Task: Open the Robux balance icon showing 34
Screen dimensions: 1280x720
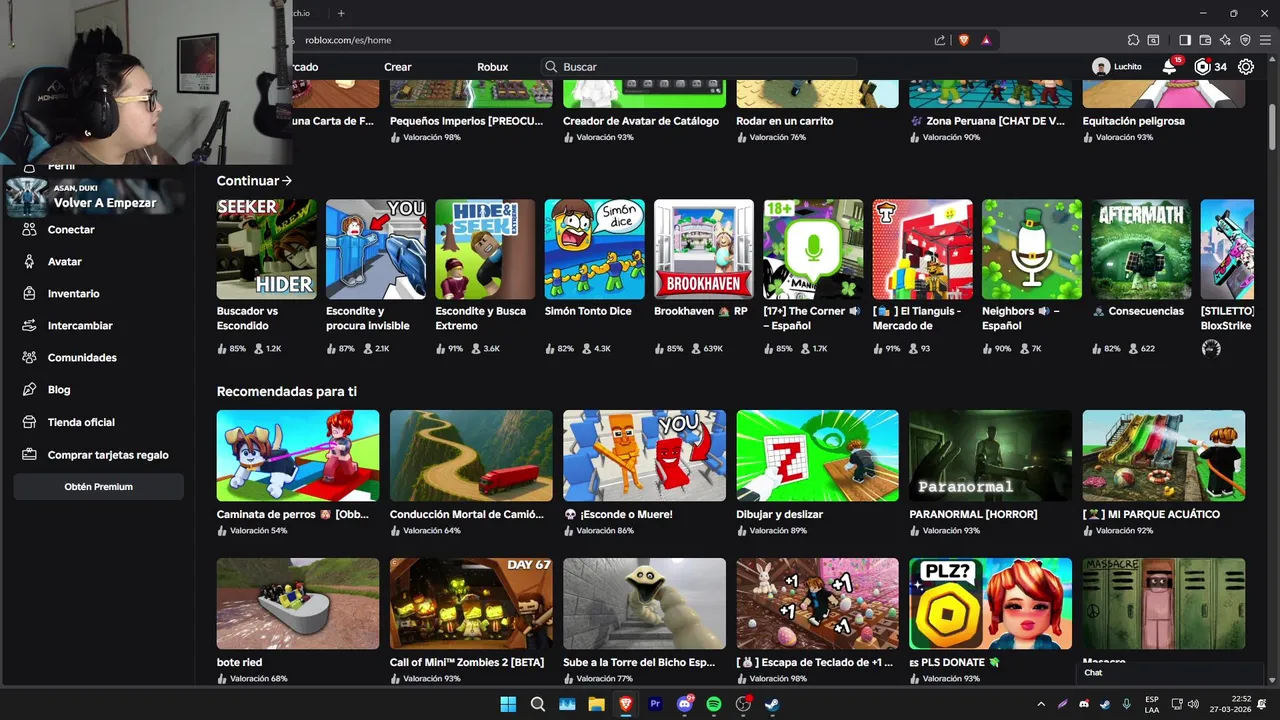Action: (x=1202, y=67)
